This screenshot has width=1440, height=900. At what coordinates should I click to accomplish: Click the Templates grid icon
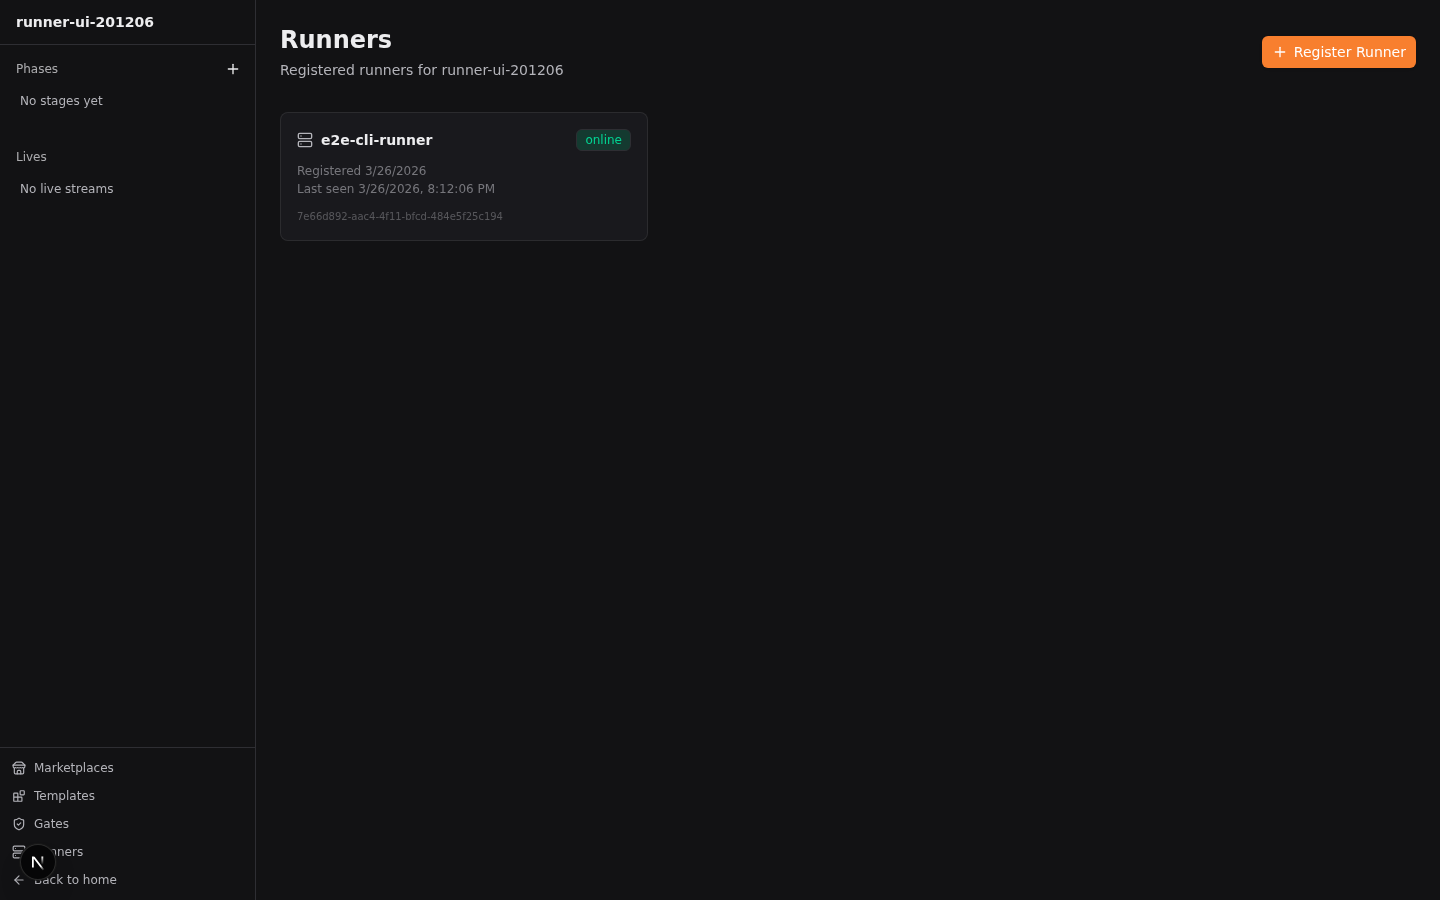click(19, 796)
